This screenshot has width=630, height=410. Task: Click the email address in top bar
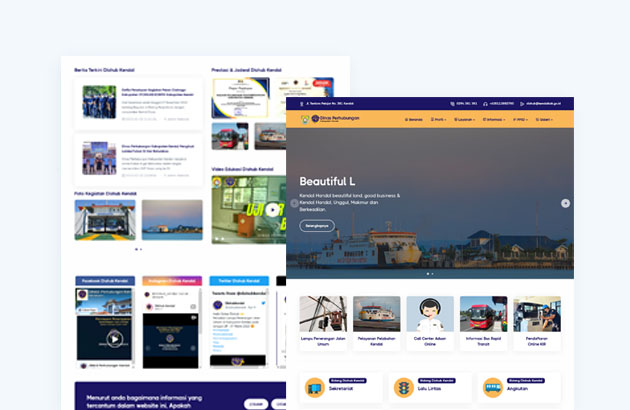coord(546,103)
